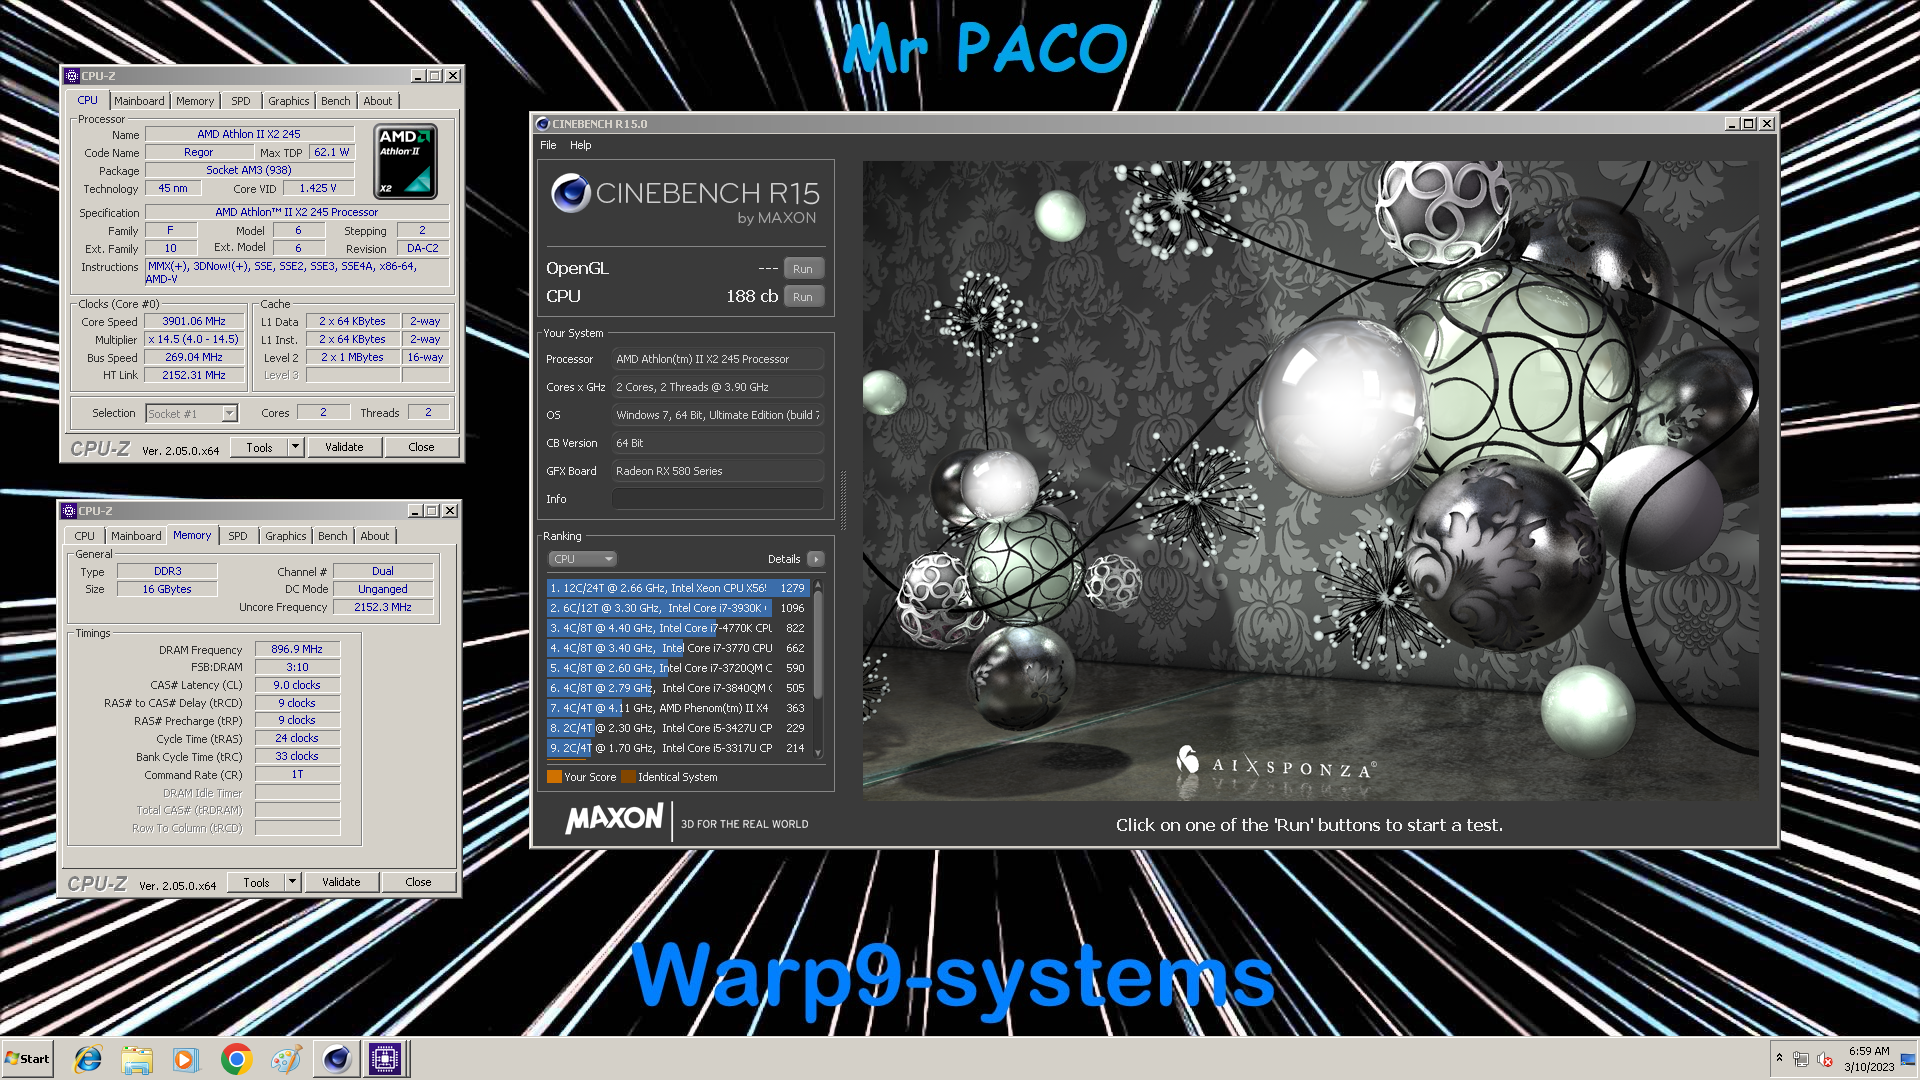Click the orange Your Score swatch

click(554, 777)
